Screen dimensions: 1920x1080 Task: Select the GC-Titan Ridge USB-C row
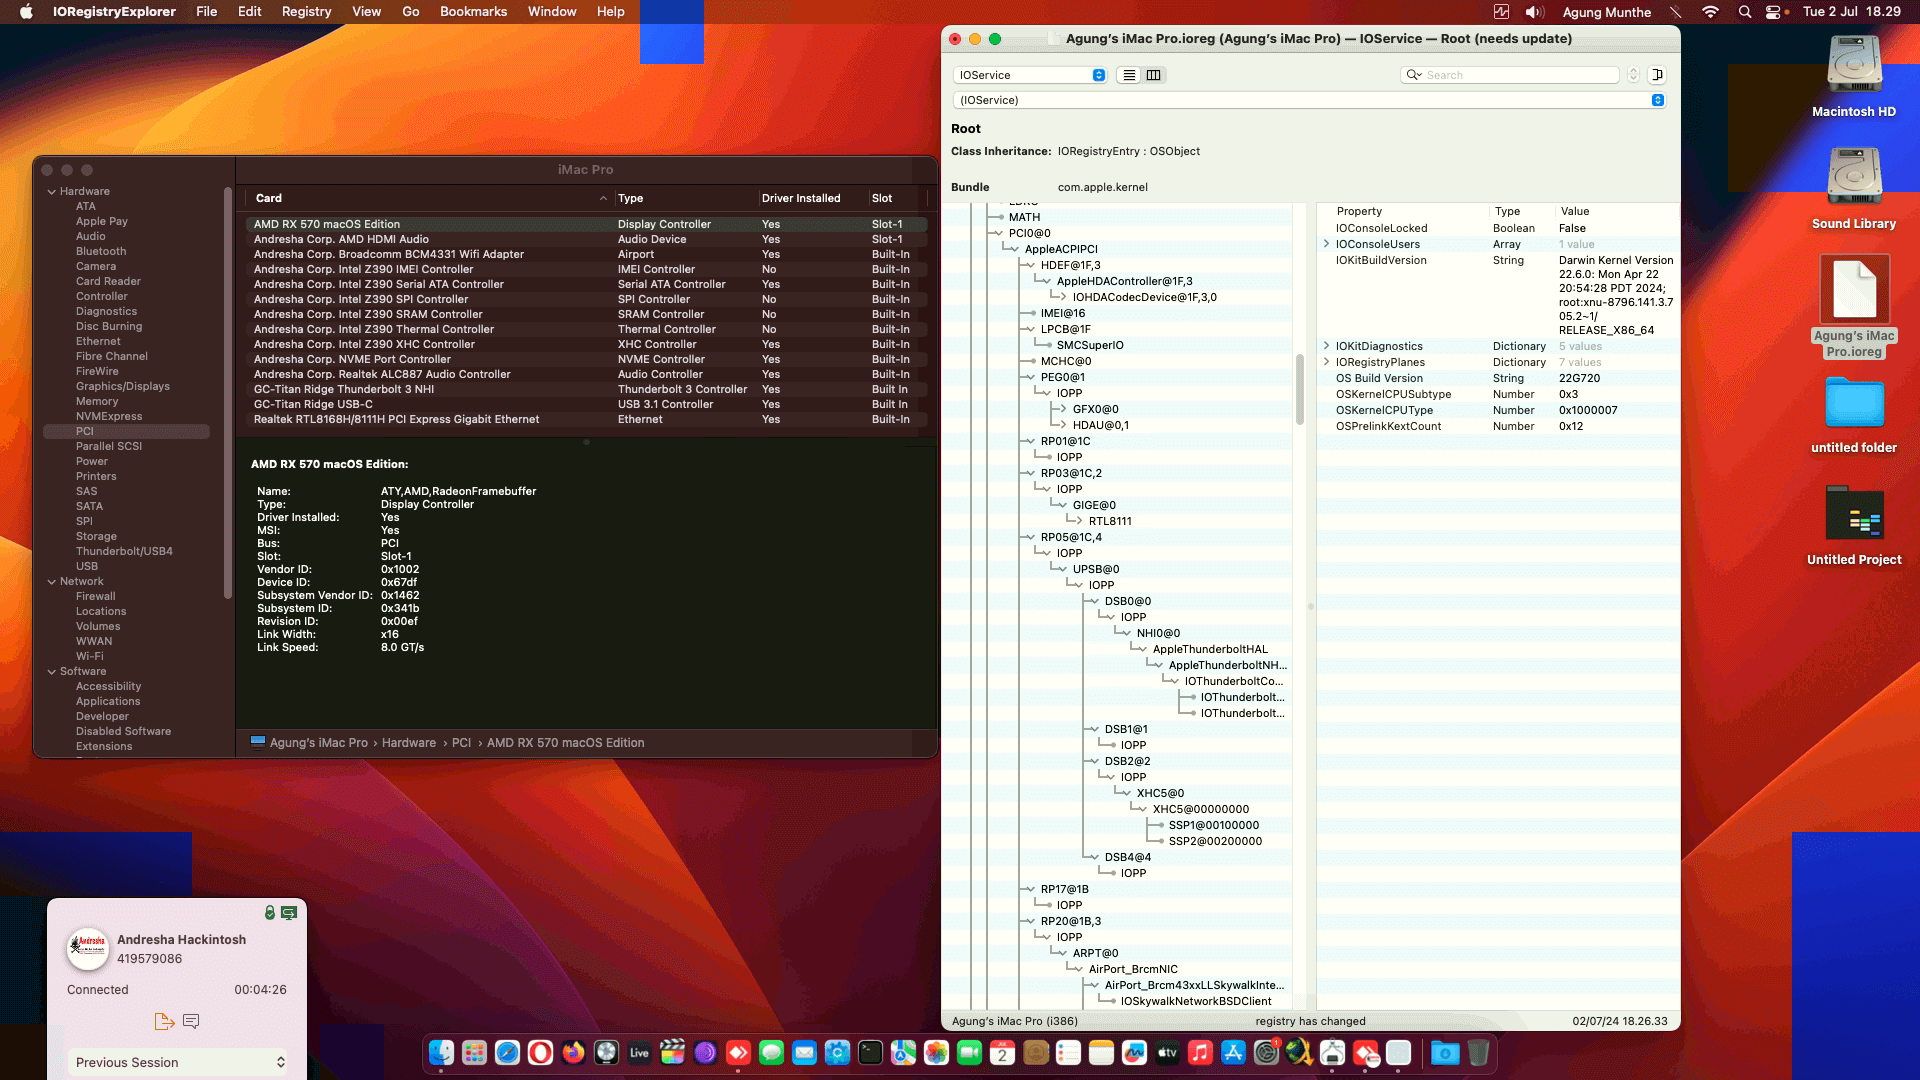(x=586, y=404)
